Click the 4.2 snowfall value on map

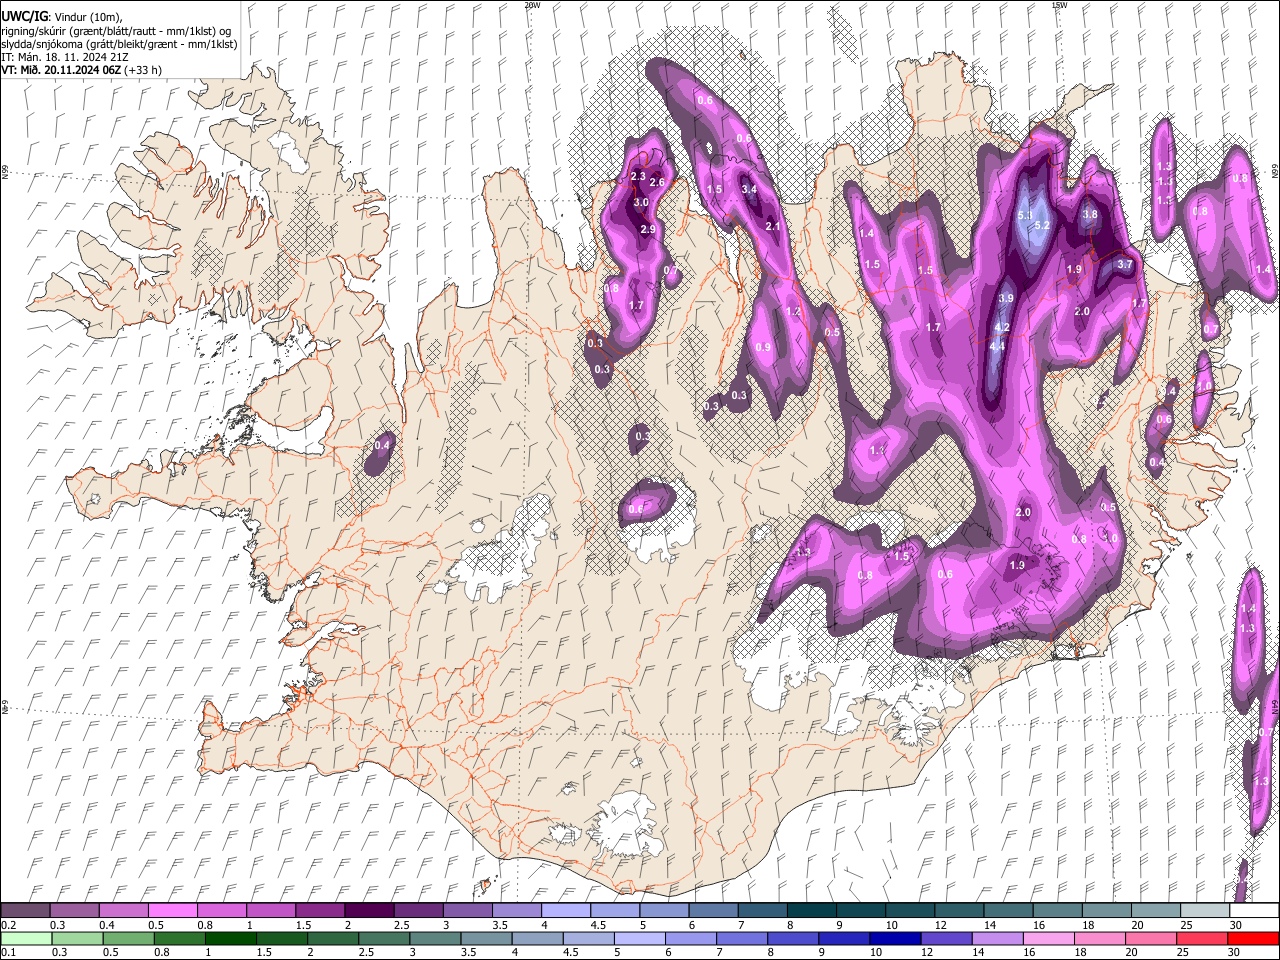tap(1002, 327)
